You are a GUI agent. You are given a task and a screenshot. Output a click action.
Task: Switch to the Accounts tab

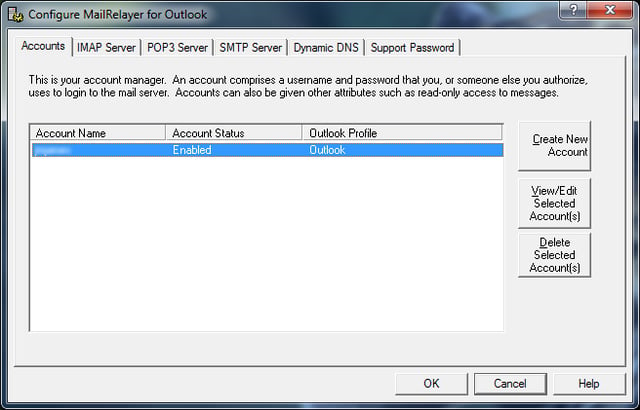click(x=43, y=47)
